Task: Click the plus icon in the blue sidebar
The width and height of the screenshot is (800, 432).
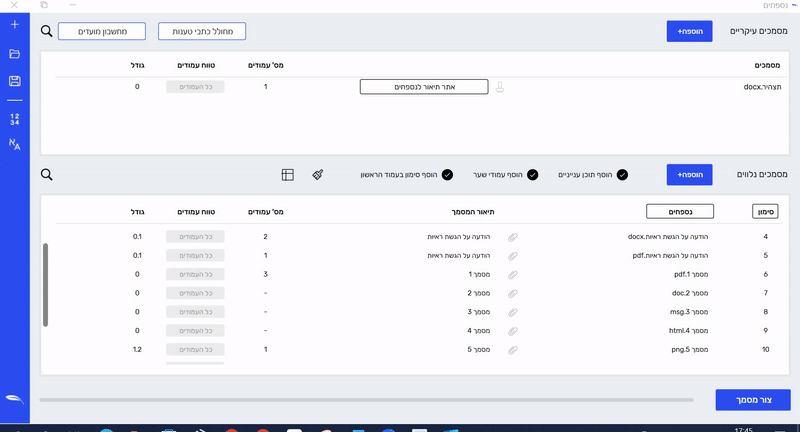Action: click(14, 24)
